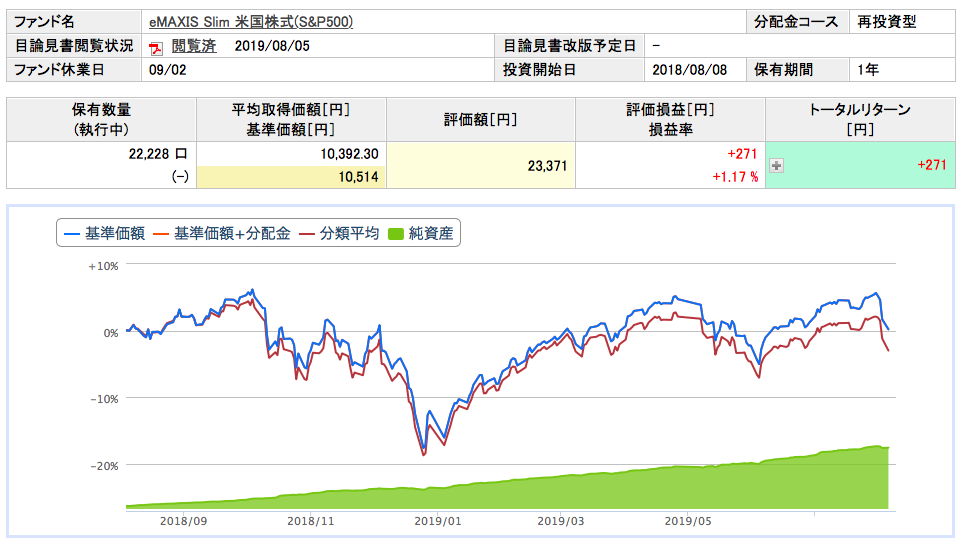This screenshot has width=962, height=543.
Task: Click the 保有数量 (執行中) column header
Action: 101,120
